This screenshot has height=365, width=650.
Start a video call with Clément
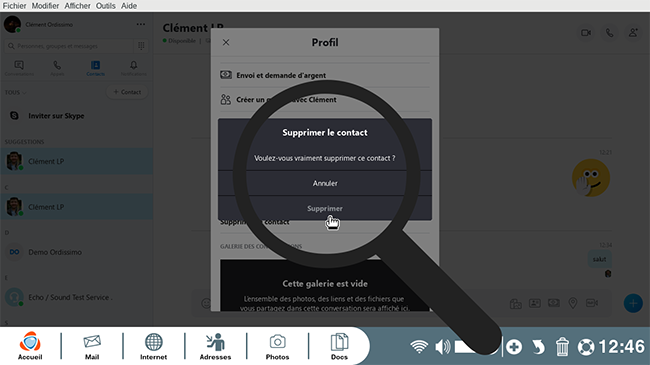pyautogui.click(x=586, y=33)
